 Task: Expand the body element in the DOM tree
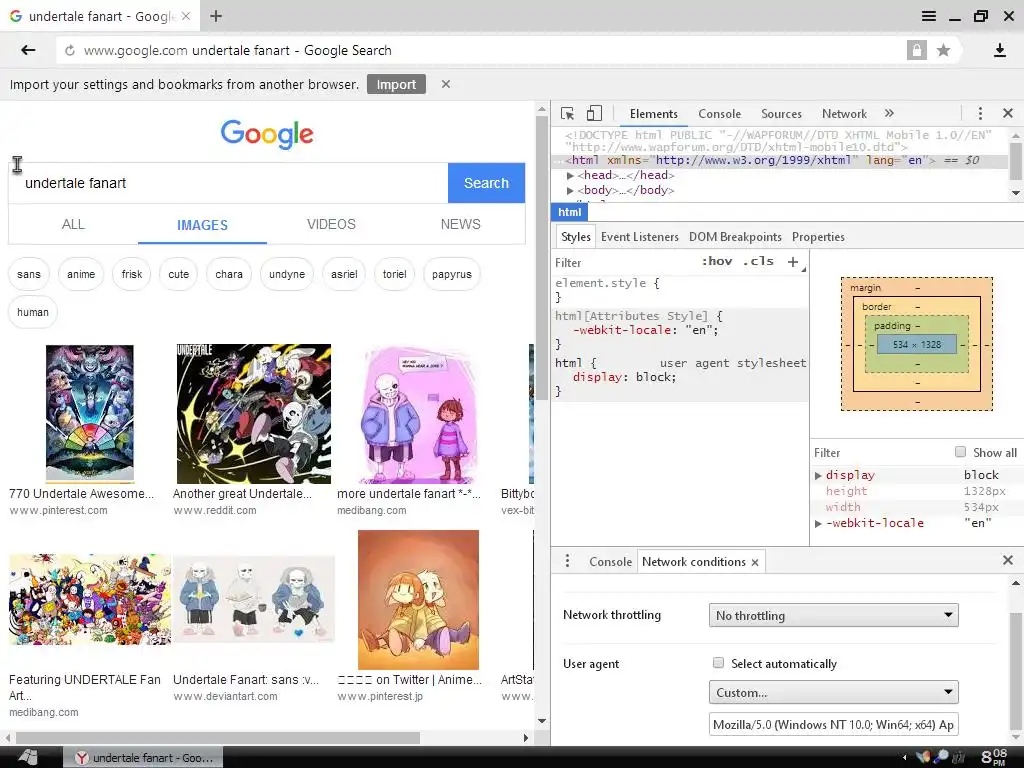(x=570, y=191)
